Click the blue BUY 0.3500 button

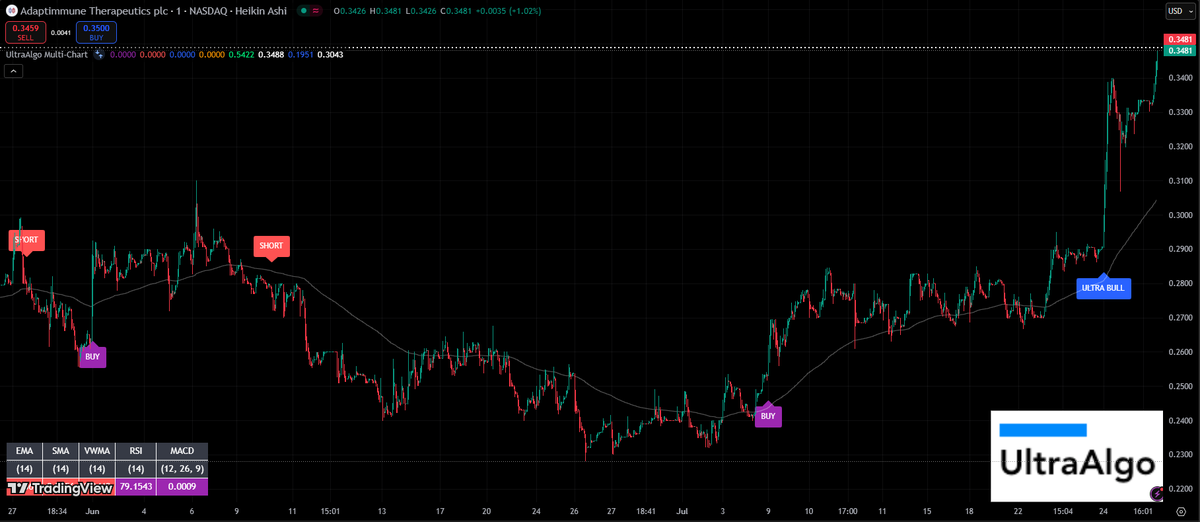pyautogui.click(x=96, y=32)
